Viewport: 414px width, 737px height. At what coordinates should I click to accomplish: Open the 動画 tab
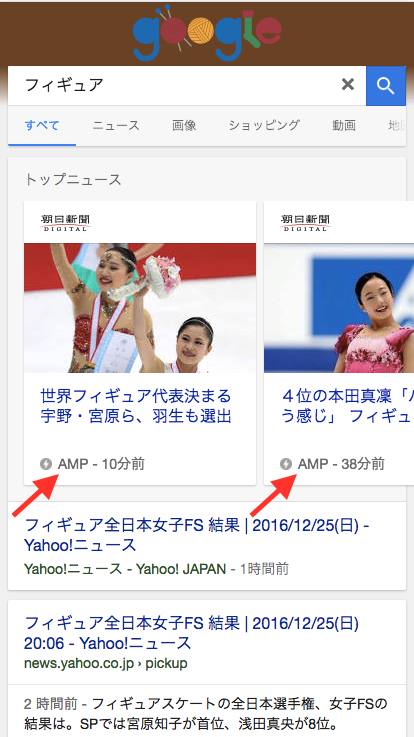click(x=344, y=125)
